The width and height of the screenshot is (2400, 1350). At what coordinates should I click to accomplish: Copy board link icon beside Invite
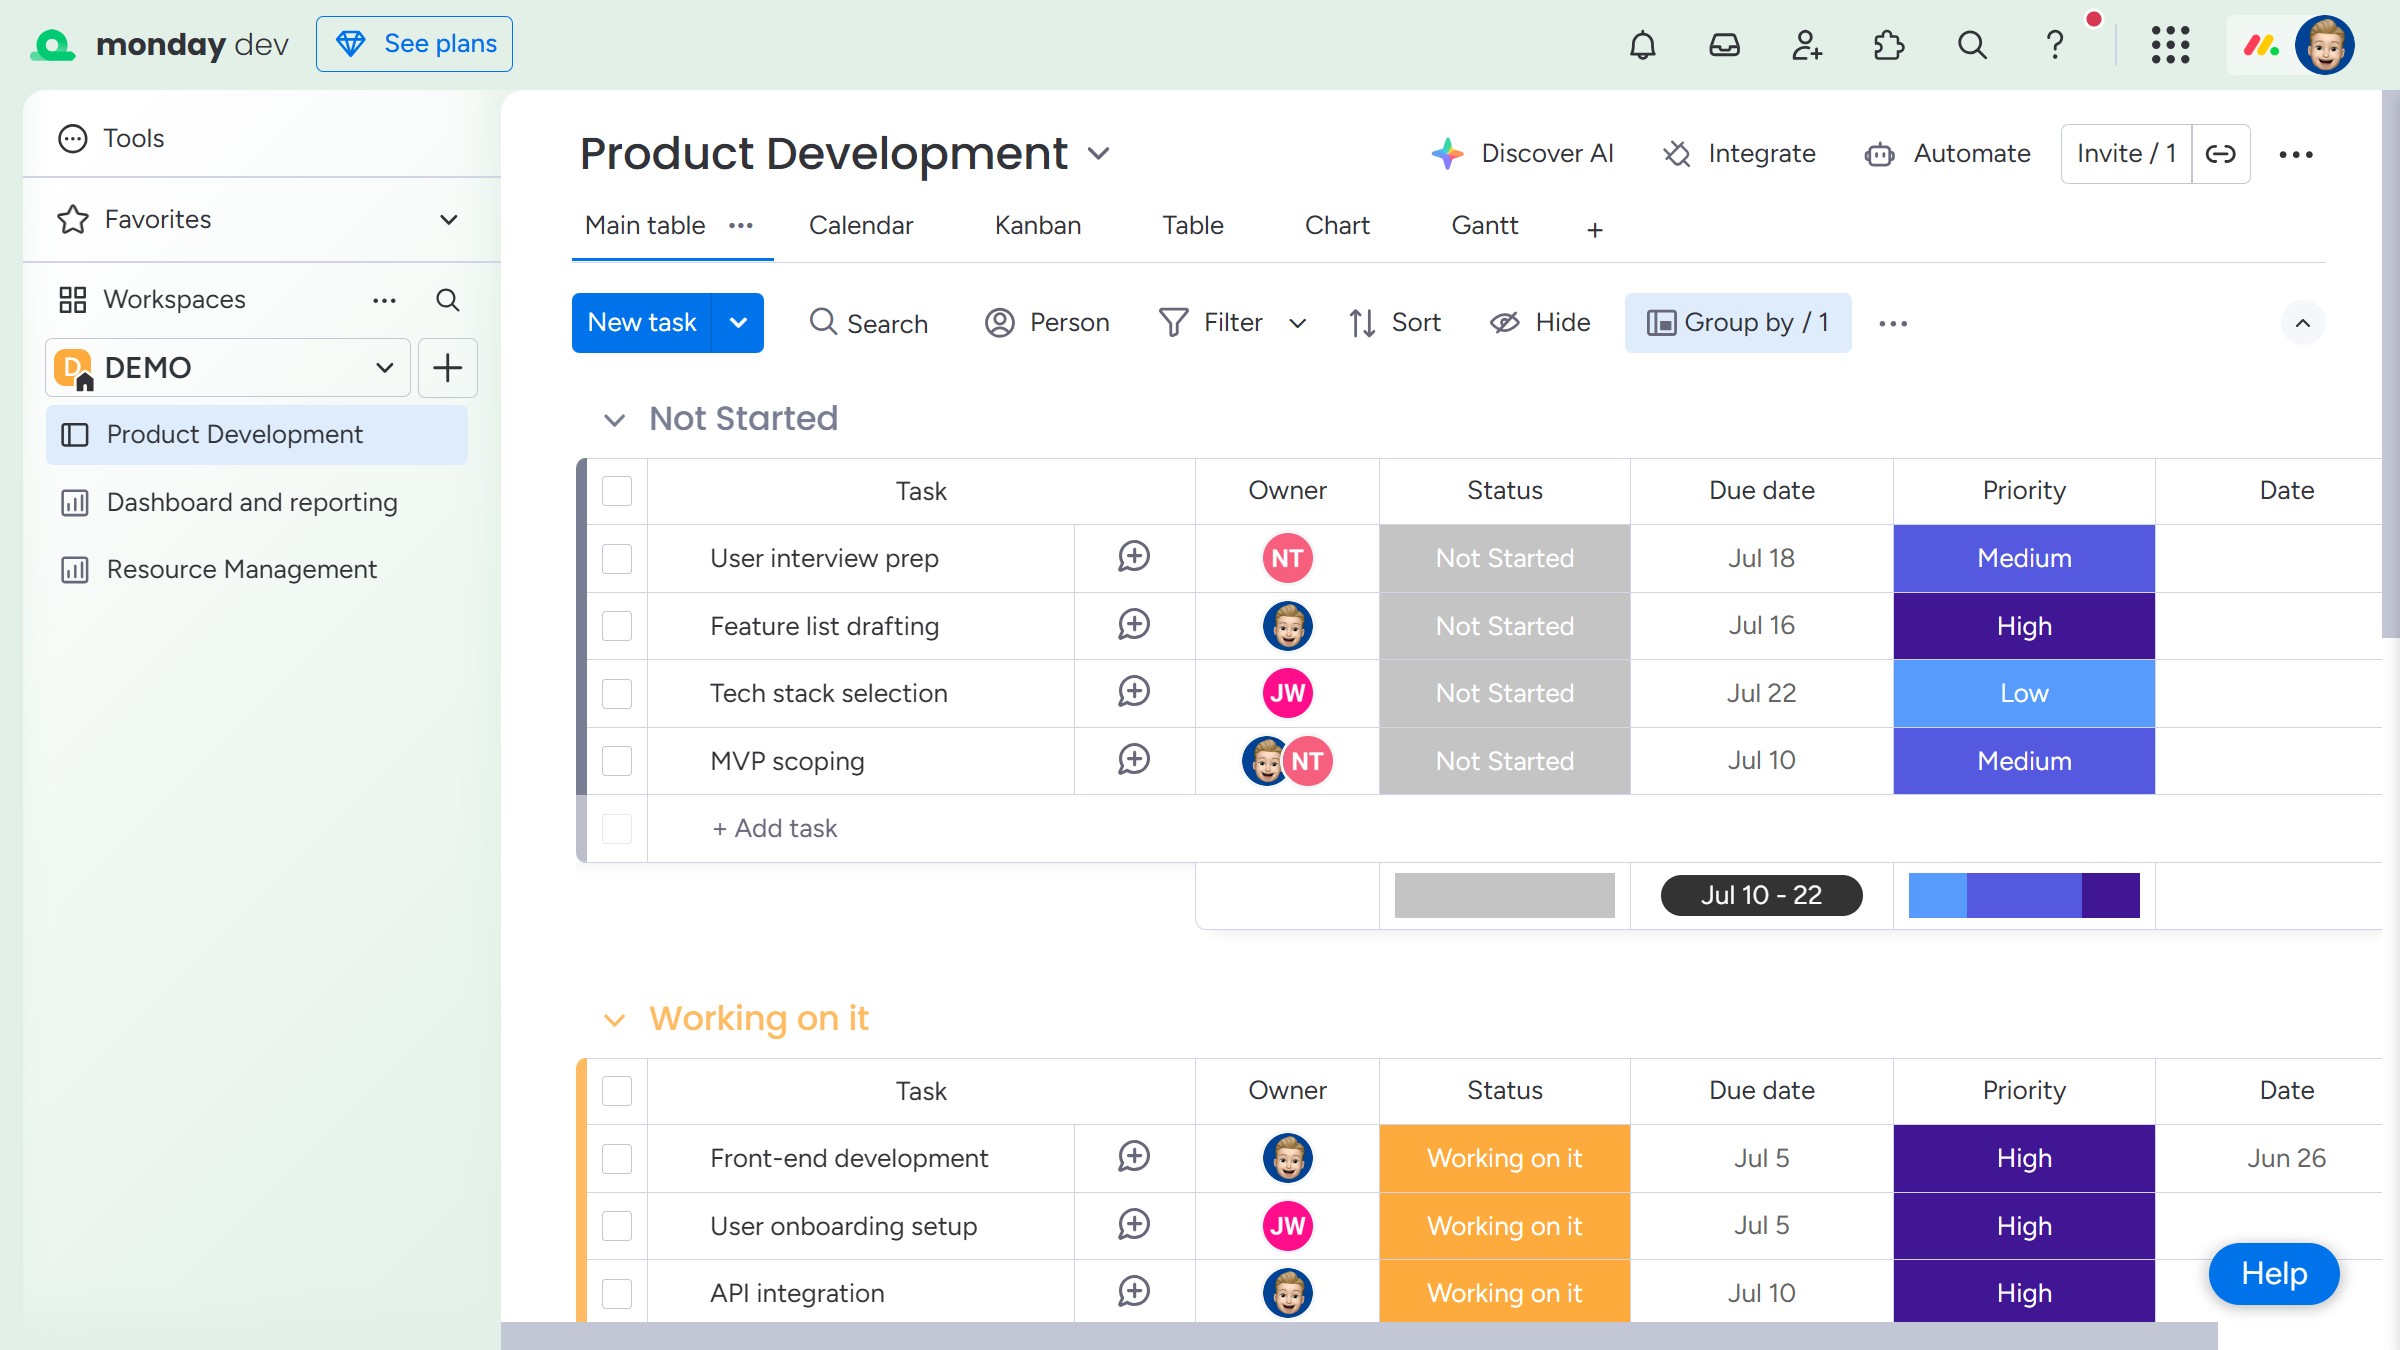2221,154
